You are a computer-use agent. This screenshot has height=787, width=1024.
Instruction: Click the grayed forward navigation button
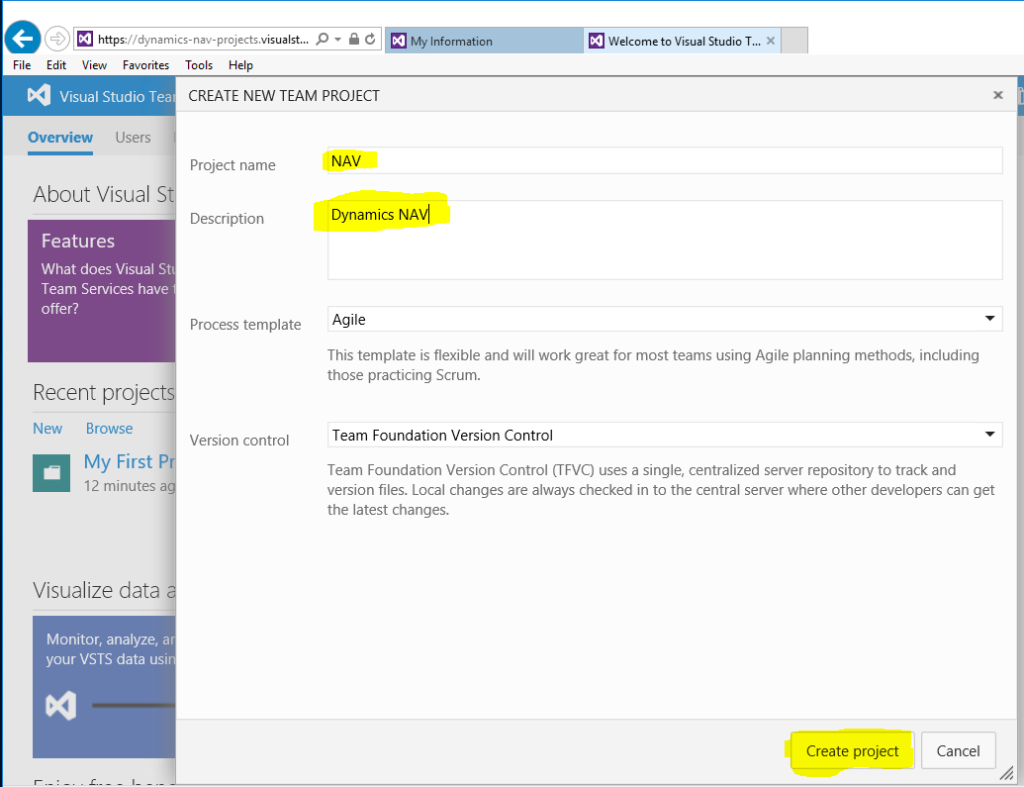[57, 38]
